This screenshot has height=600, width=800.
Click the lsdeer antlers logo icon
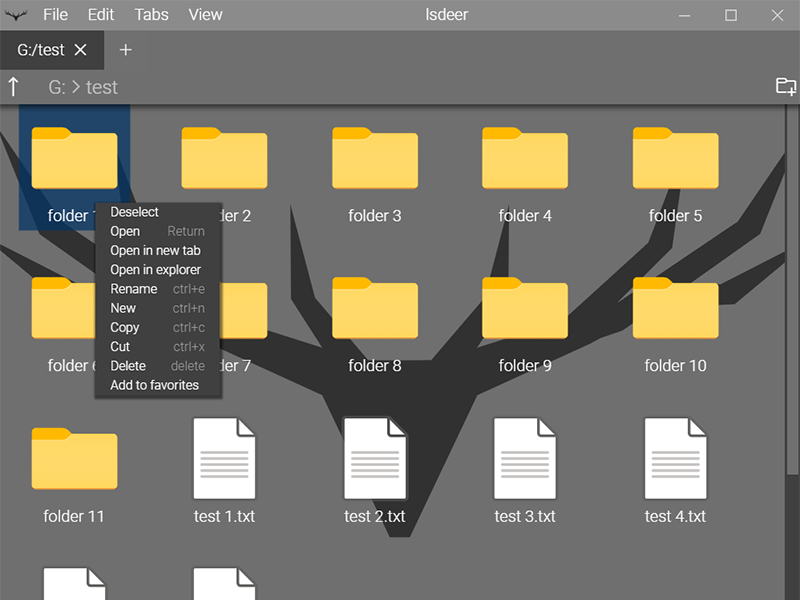point(16,15)
